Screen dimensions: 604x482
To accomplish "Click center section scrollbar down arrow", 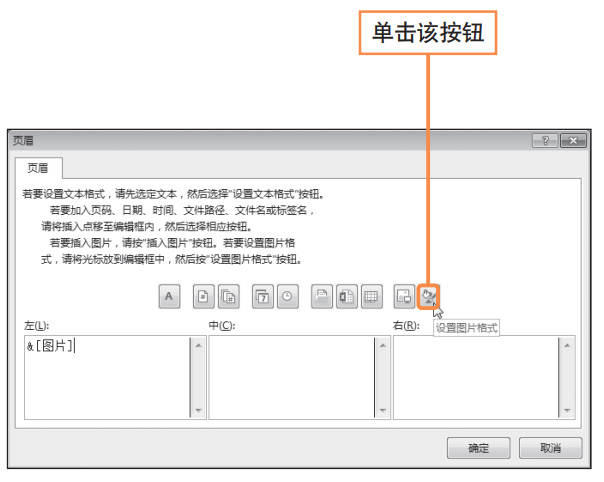I will click(383, 410).
